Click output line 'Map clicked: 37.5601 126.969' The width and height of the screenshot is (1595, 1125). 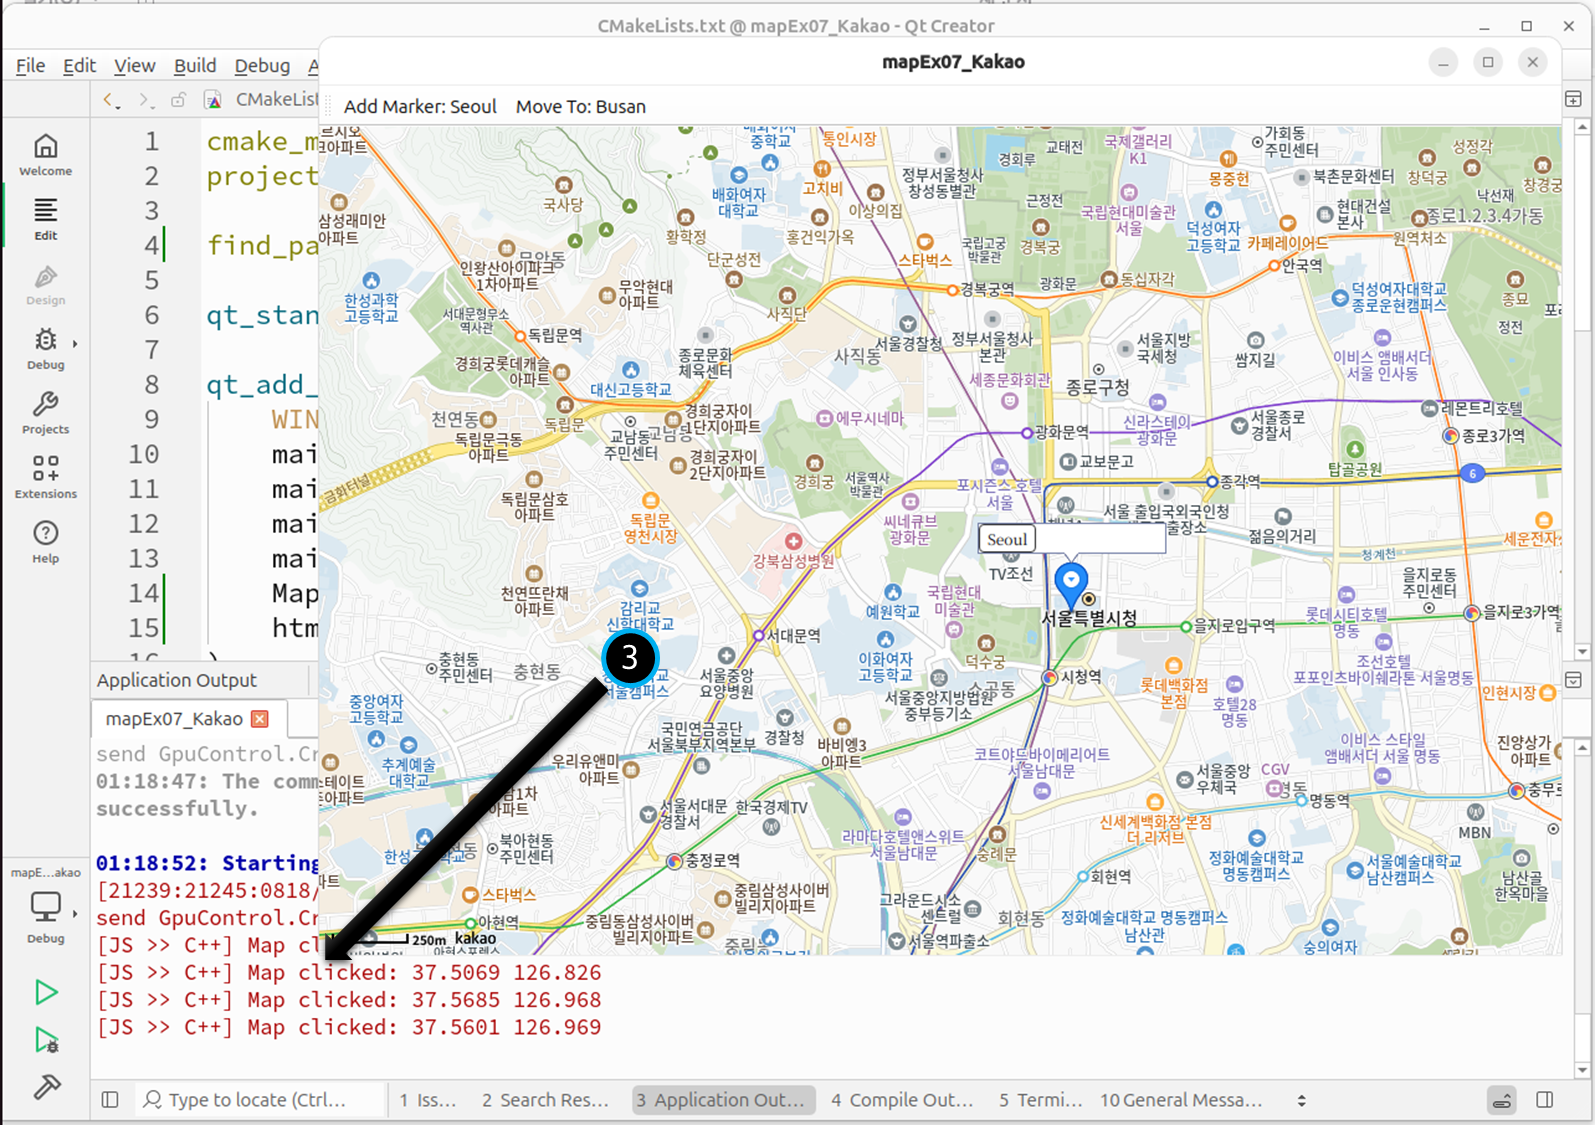pos(349,1027)
